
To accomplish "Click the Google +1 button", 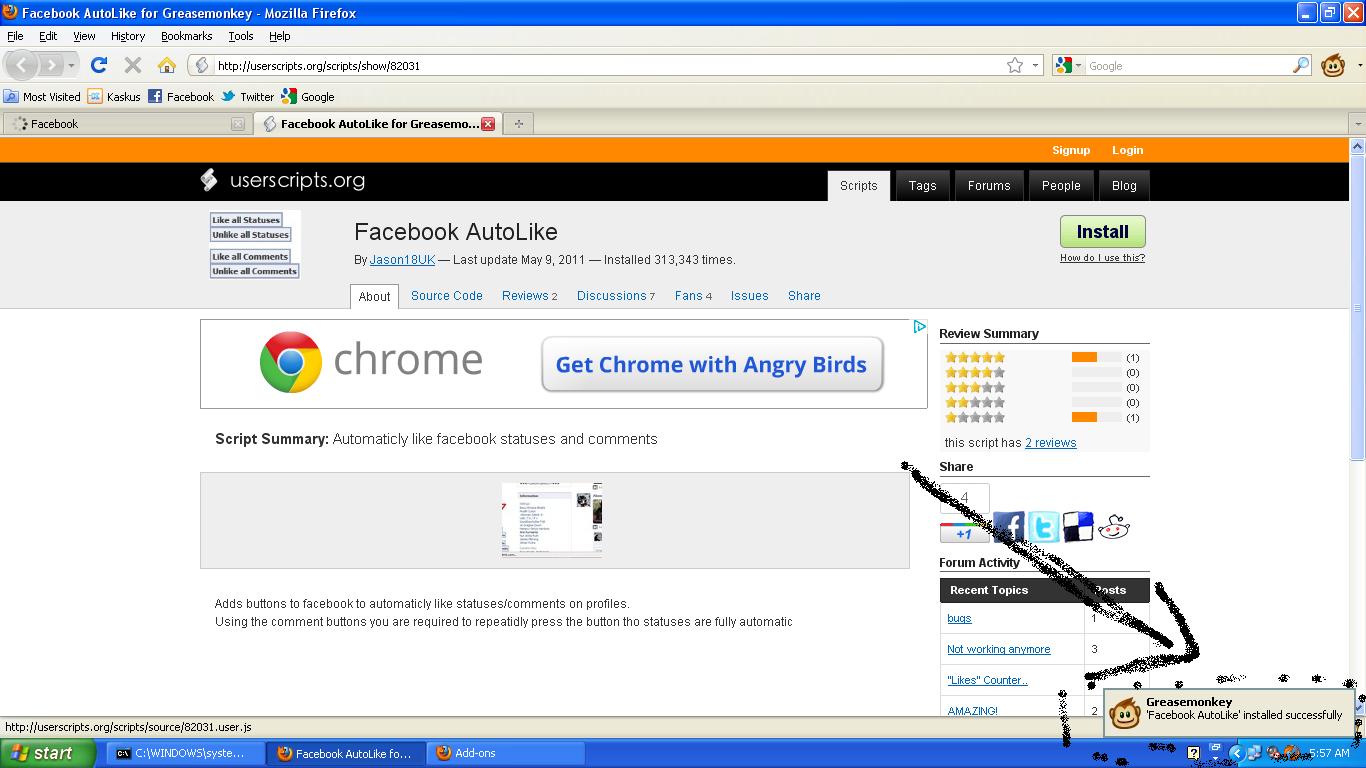I will pos(964,533).
